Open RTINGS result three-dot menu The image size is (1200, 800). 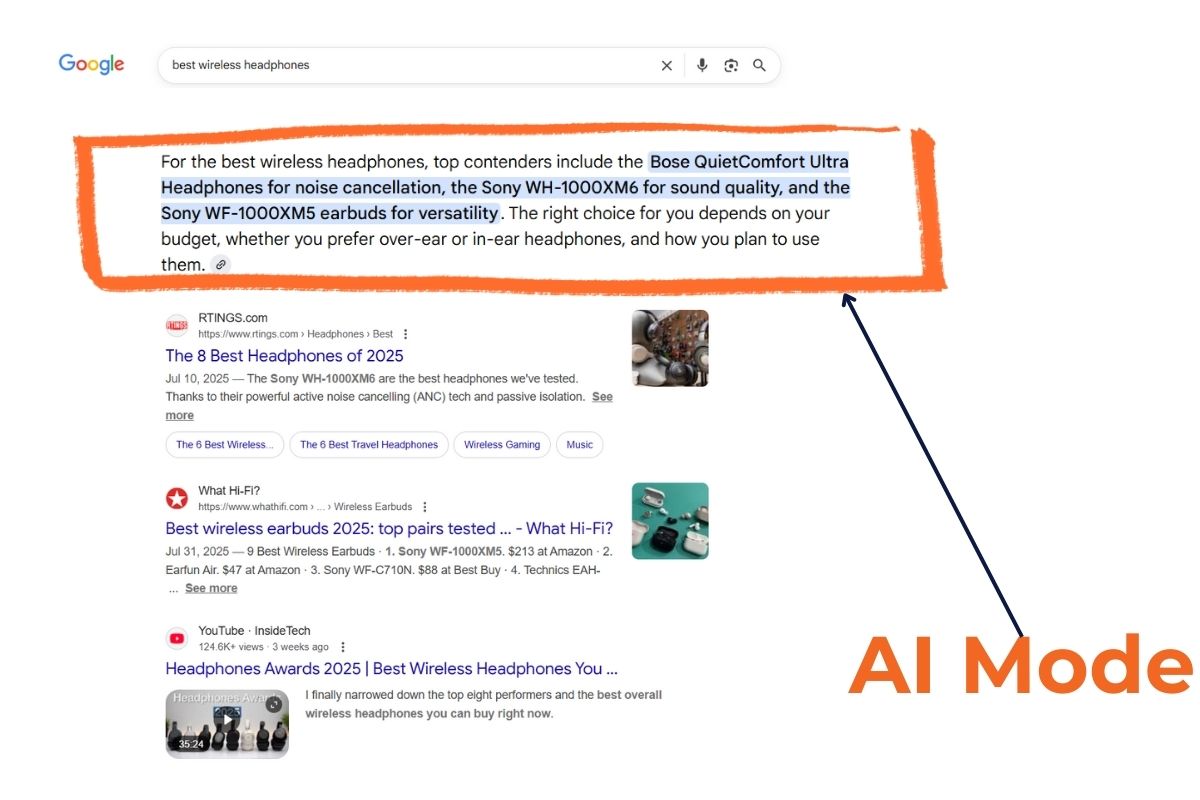coord(405,334)
